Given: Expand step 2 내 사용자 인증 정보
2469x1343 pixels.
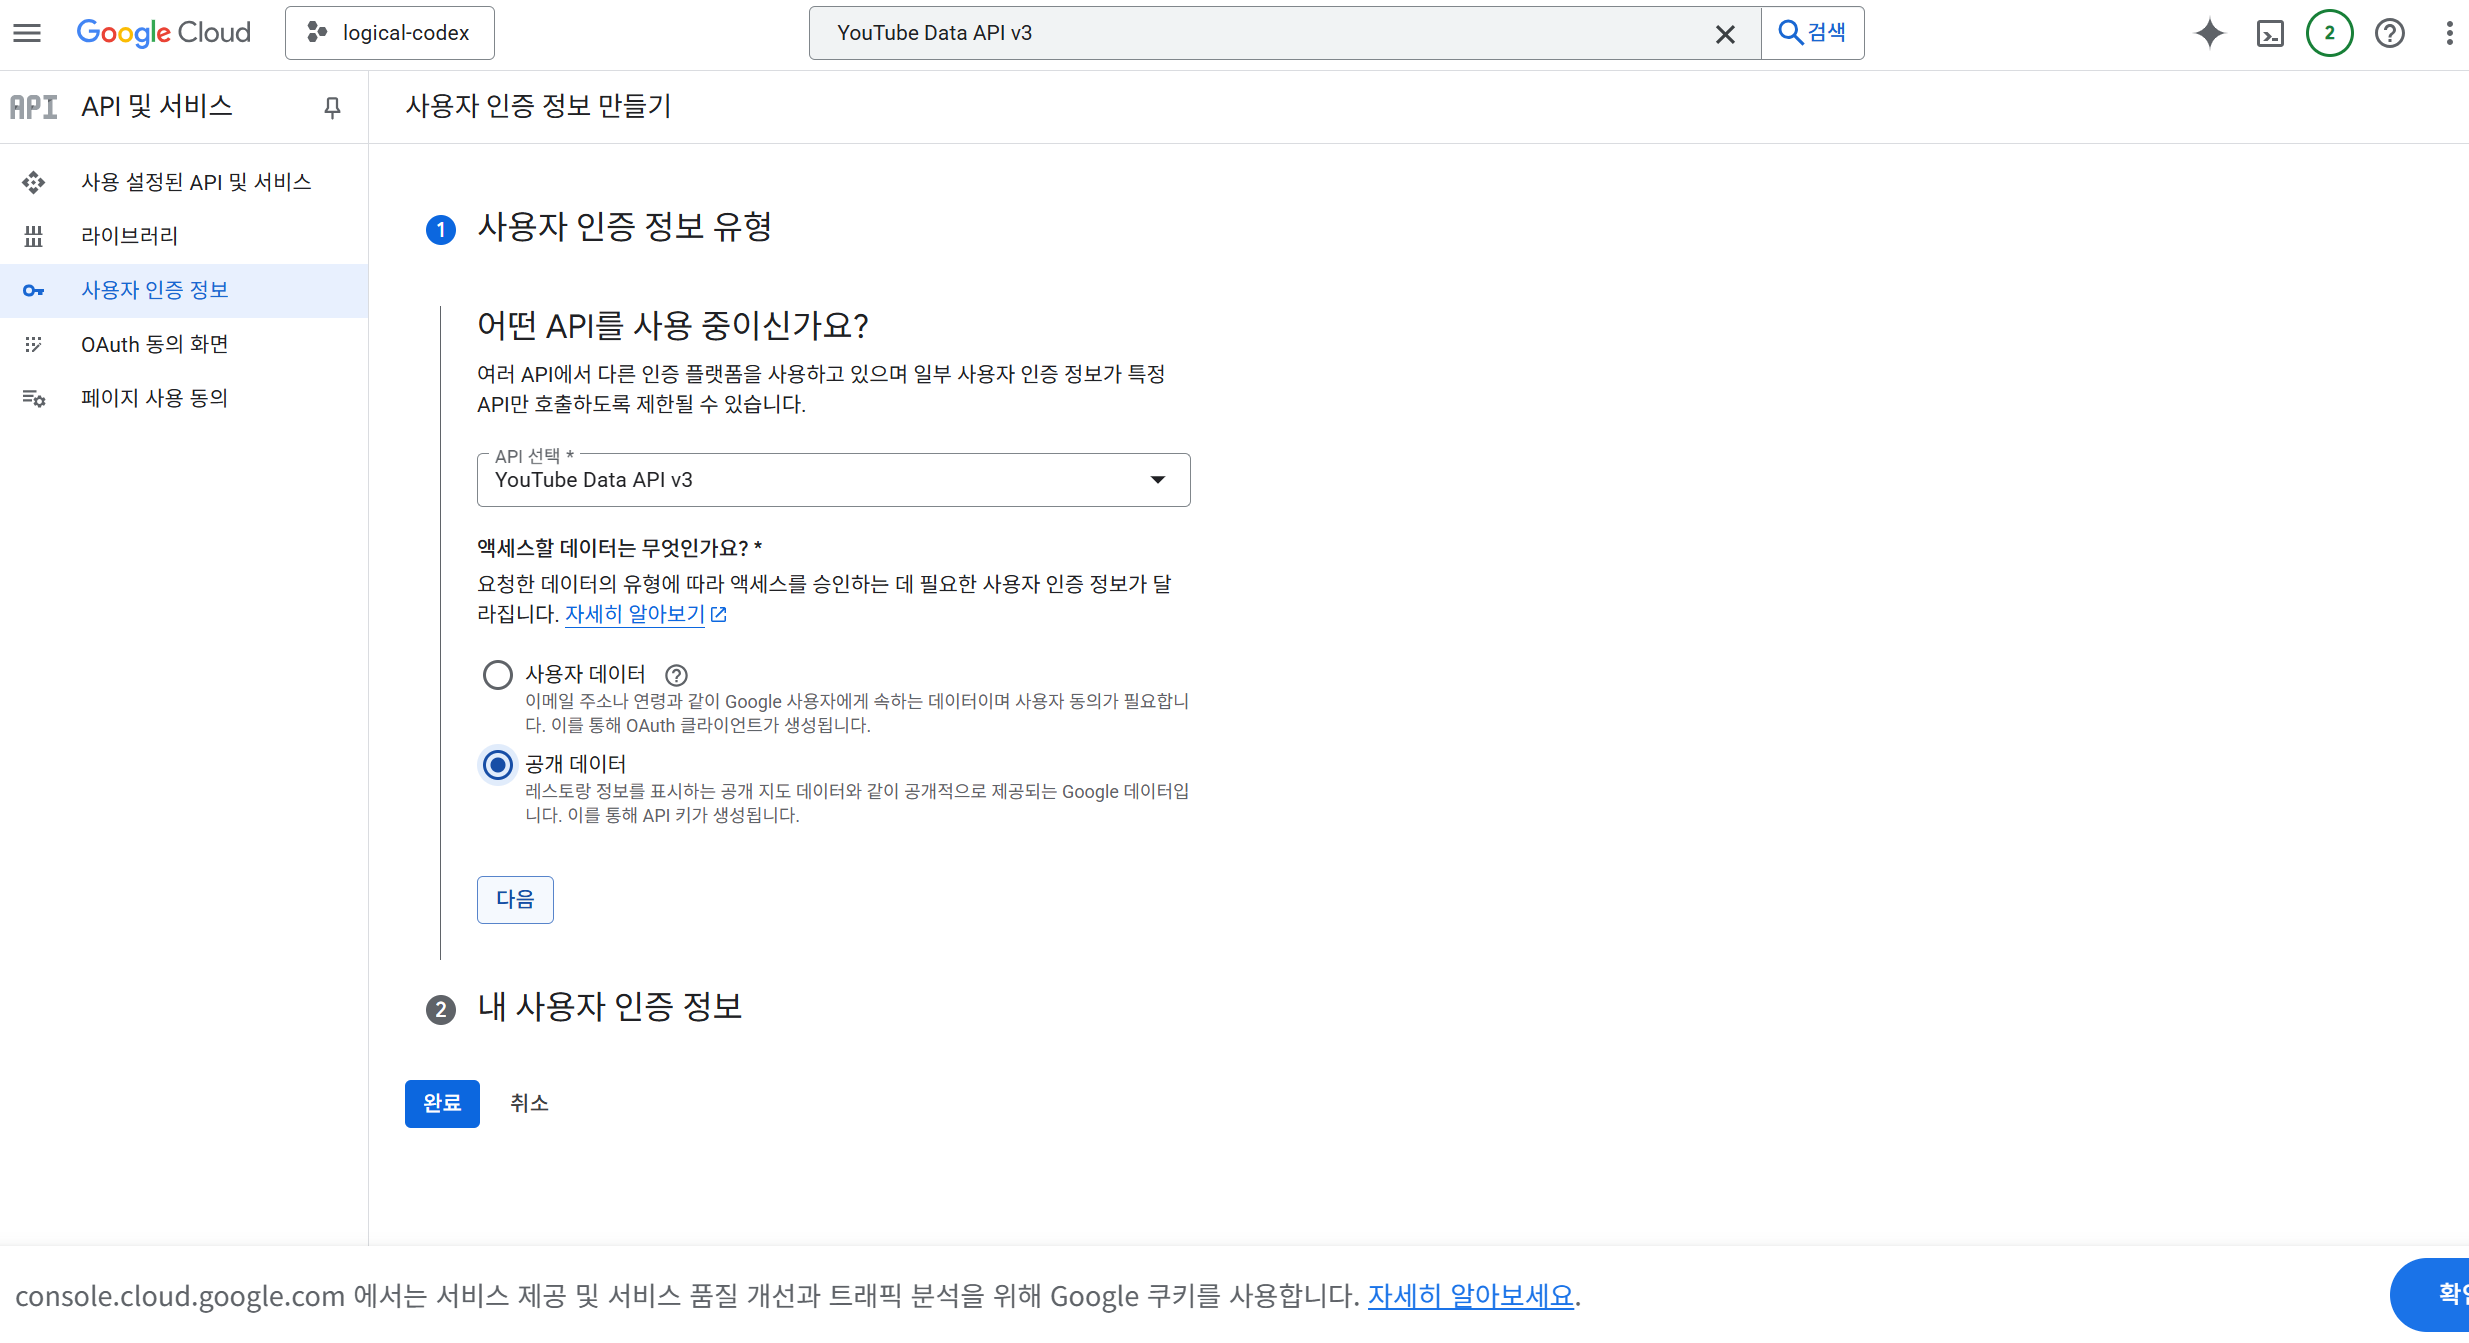Looking at the screenshot, I should pos(609,1007).
